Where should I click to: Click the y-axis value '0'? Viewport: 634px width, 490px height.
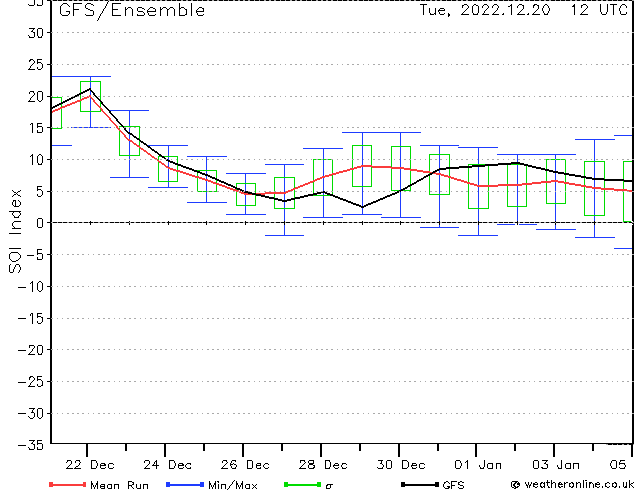[40, 223]
